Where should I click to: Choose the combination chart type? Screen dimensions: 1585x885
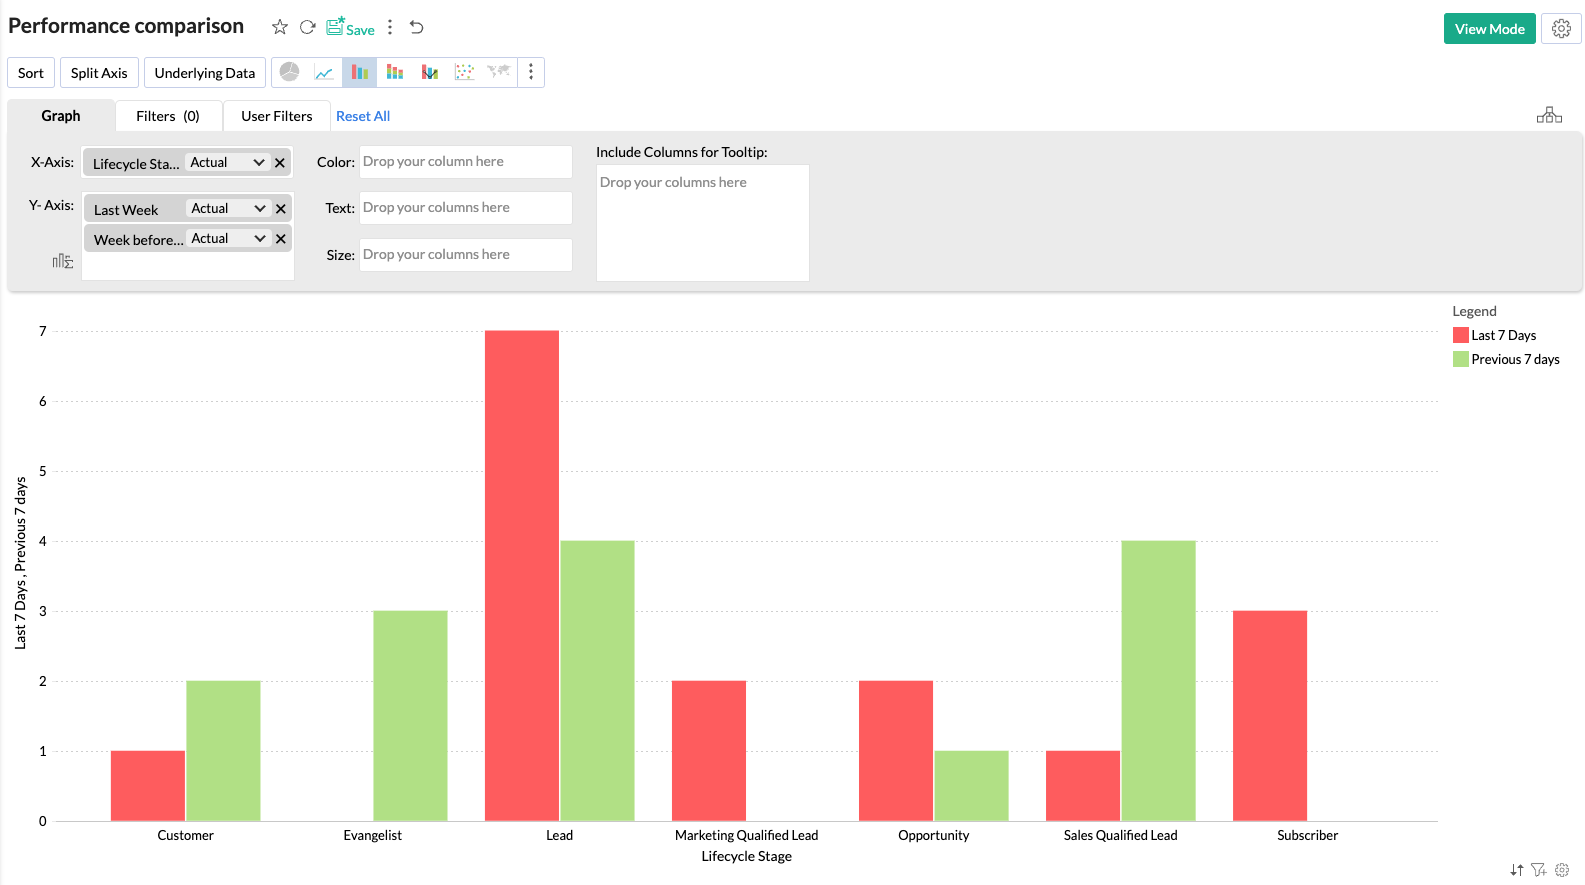[430, 72]
